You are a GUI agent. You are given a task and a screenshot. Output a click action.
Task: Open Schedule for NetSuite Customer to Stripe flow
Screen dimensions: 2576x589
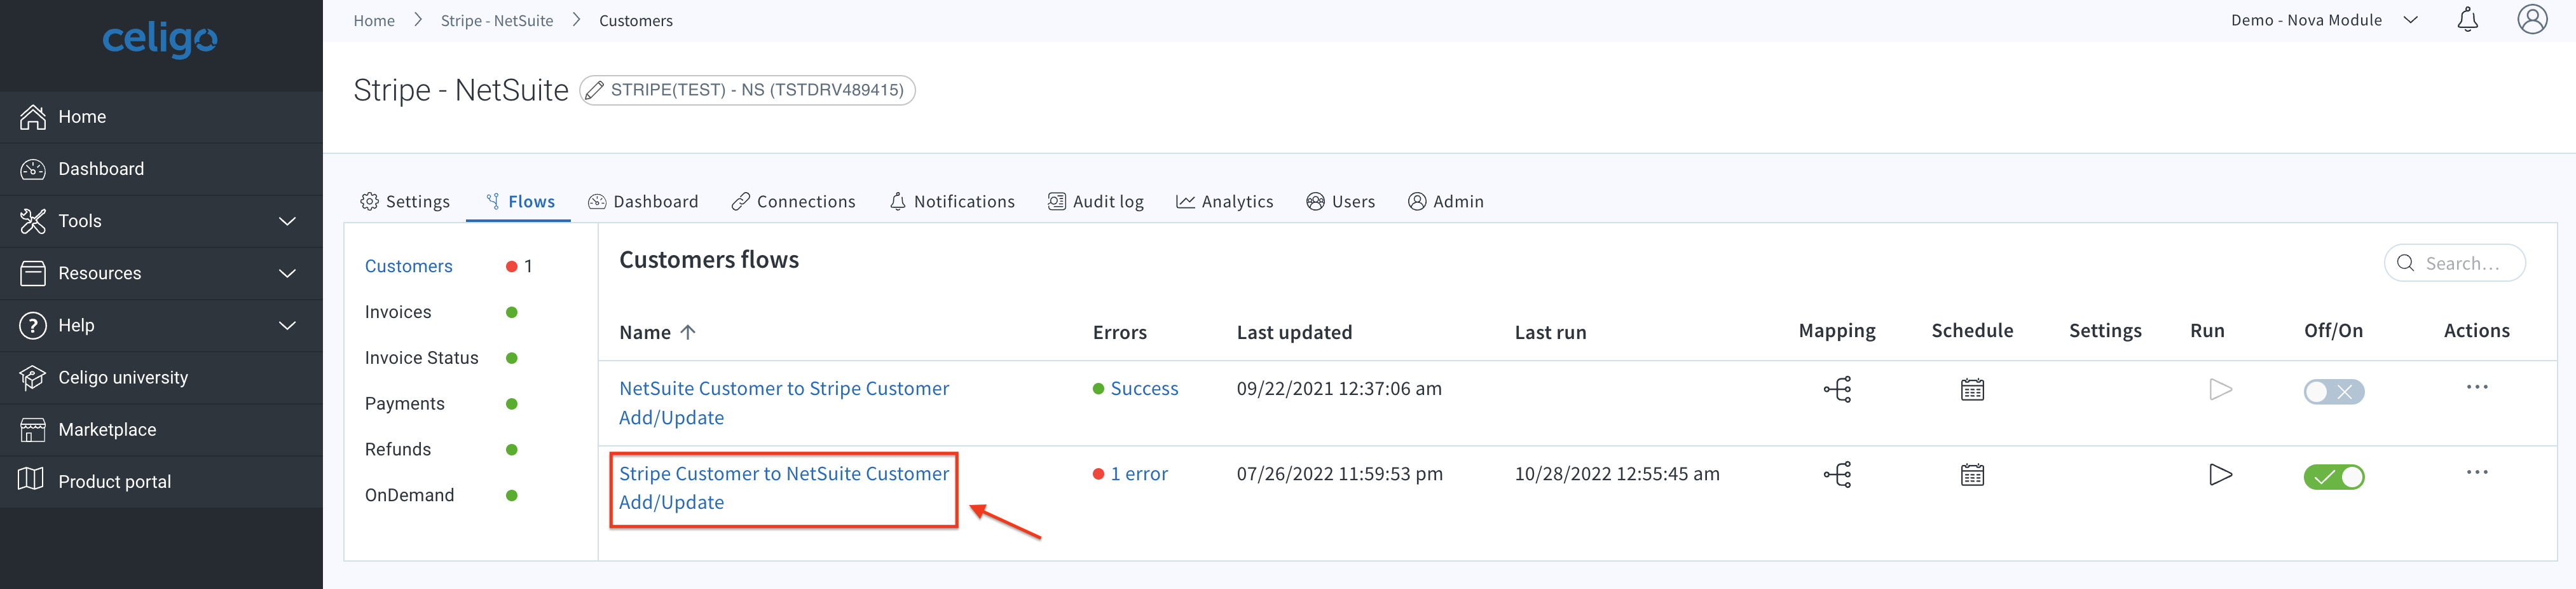pyautogui.click(x=1972, y=389)
